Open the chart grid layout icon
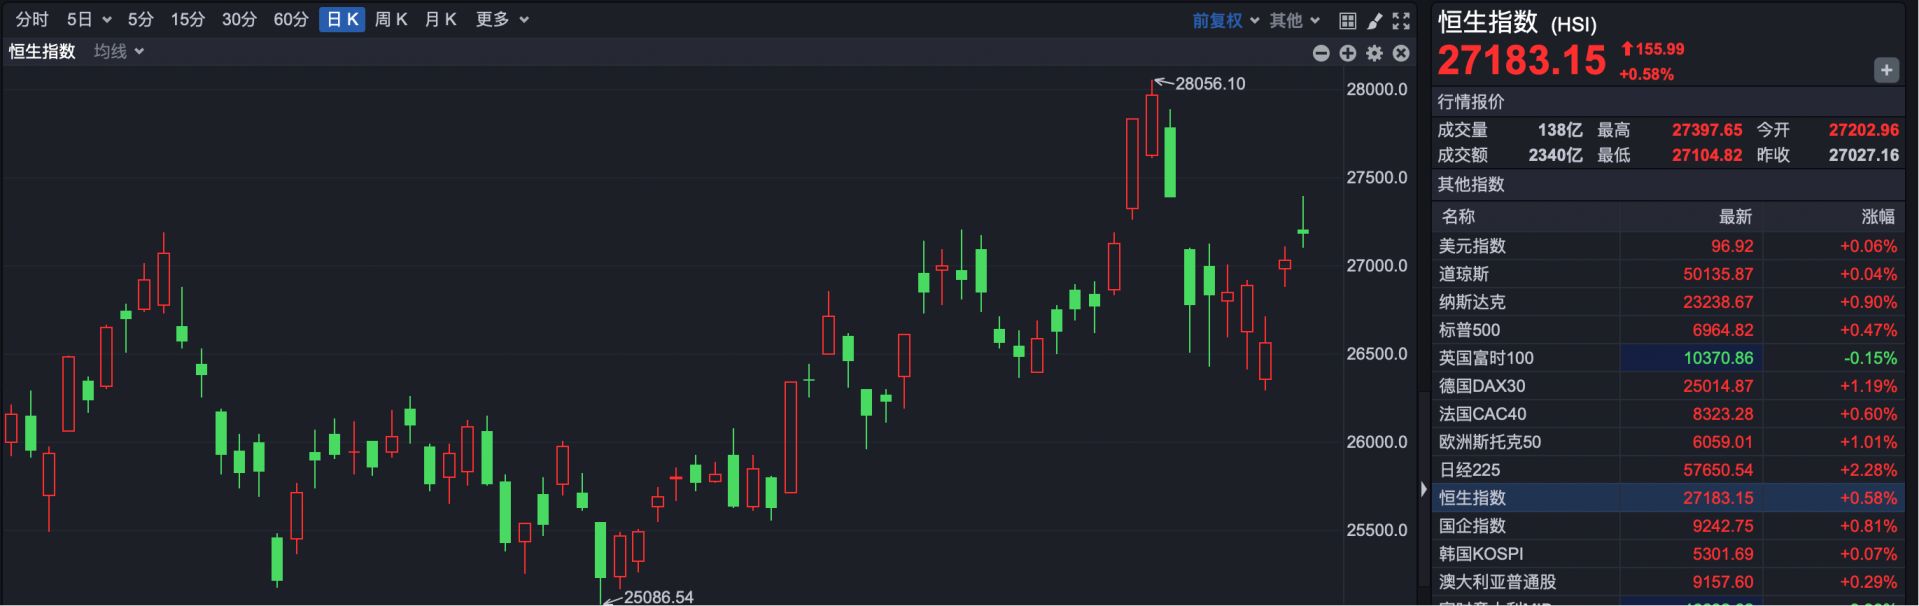Screen dimensions: 1919x606 [x=1348, y=21]
